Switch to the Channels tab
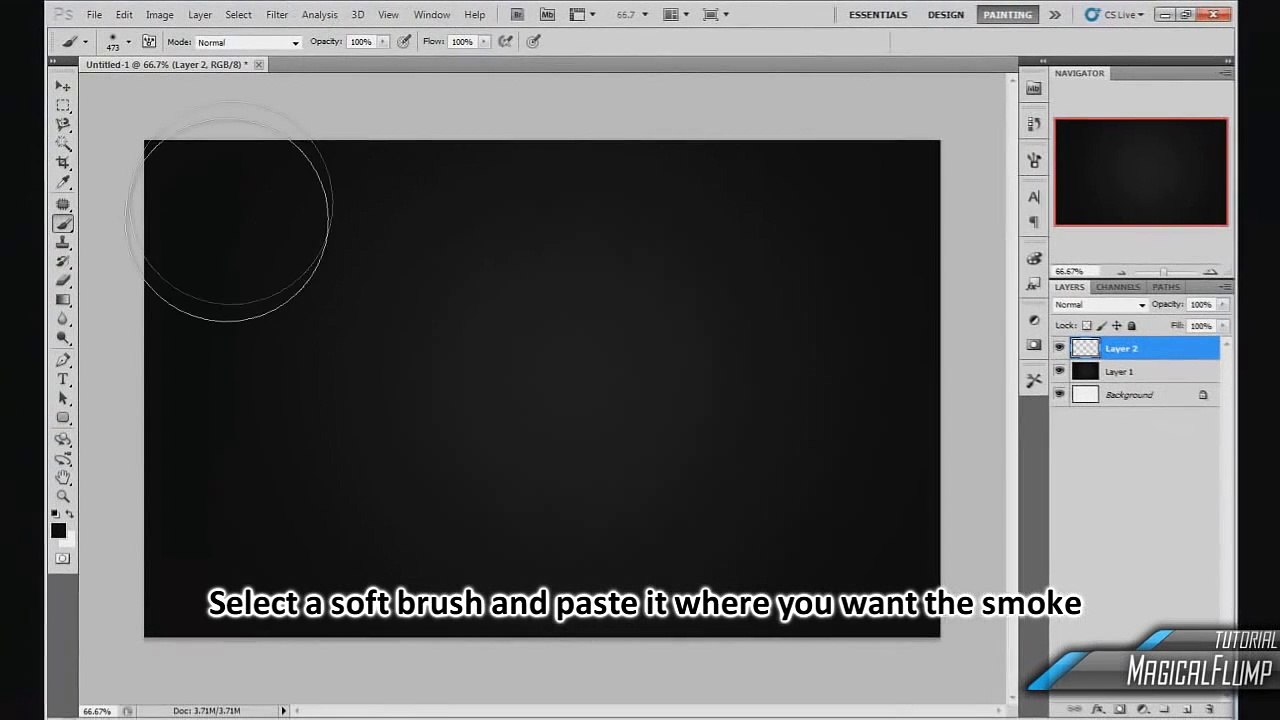Screen dimensions: 1280x720 tap(1117, 287)
